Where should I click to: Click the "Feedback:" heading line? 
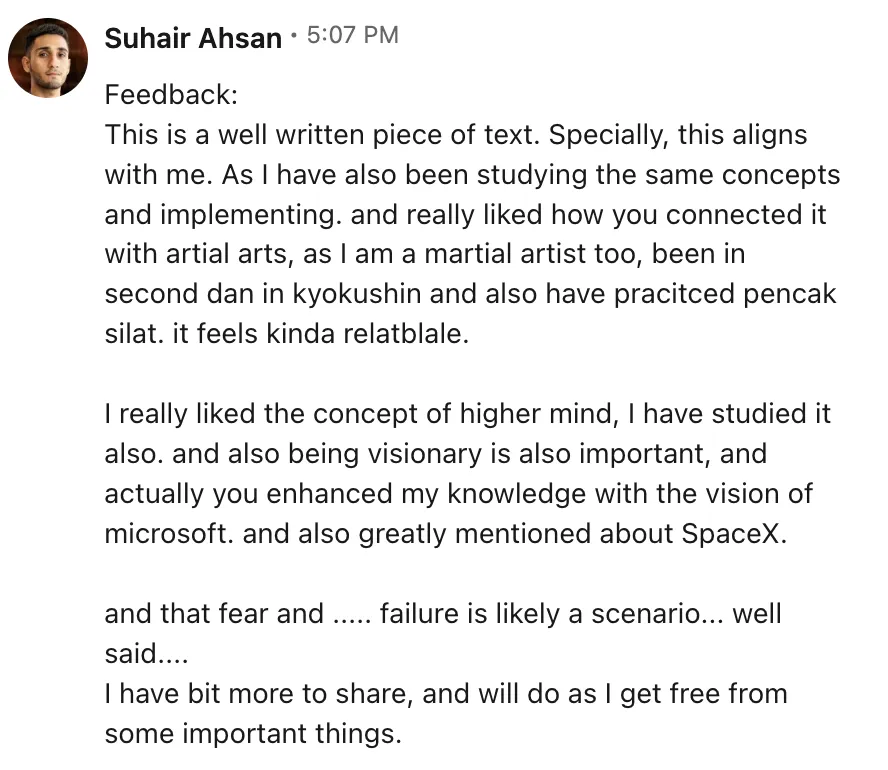point(171,95)
